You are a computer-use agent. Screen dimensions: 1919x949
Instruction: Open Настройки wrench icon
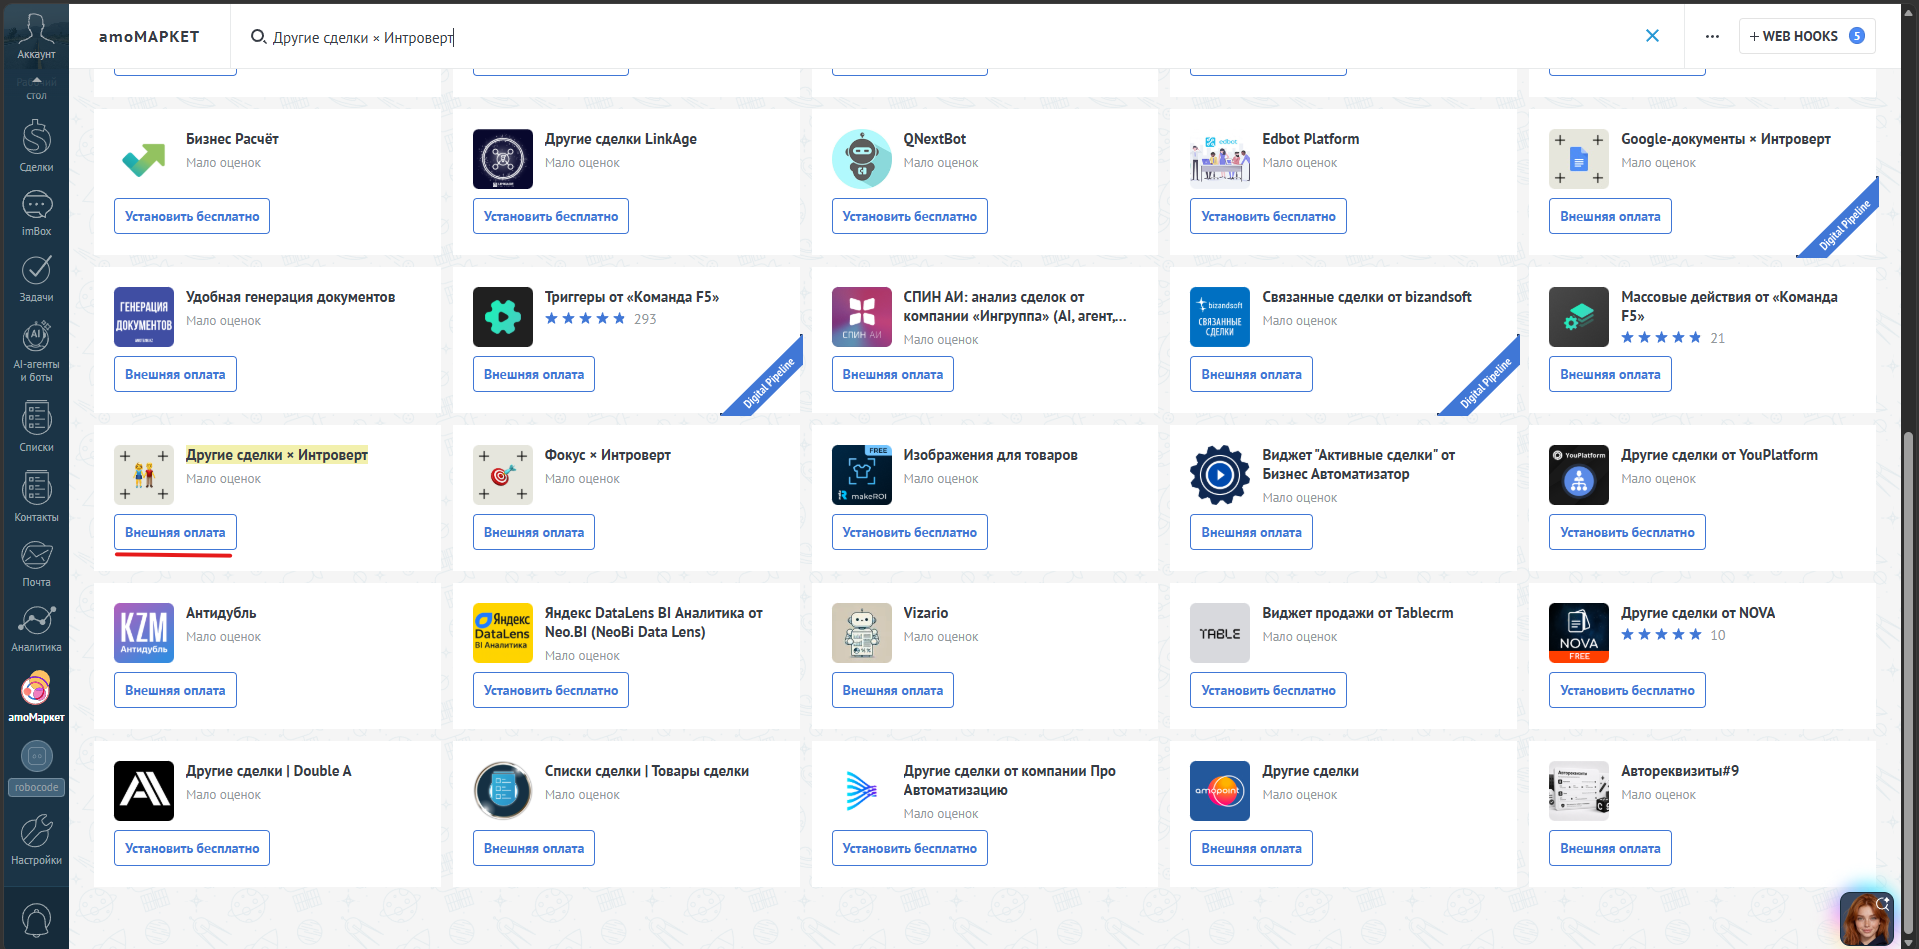point(36,839)
